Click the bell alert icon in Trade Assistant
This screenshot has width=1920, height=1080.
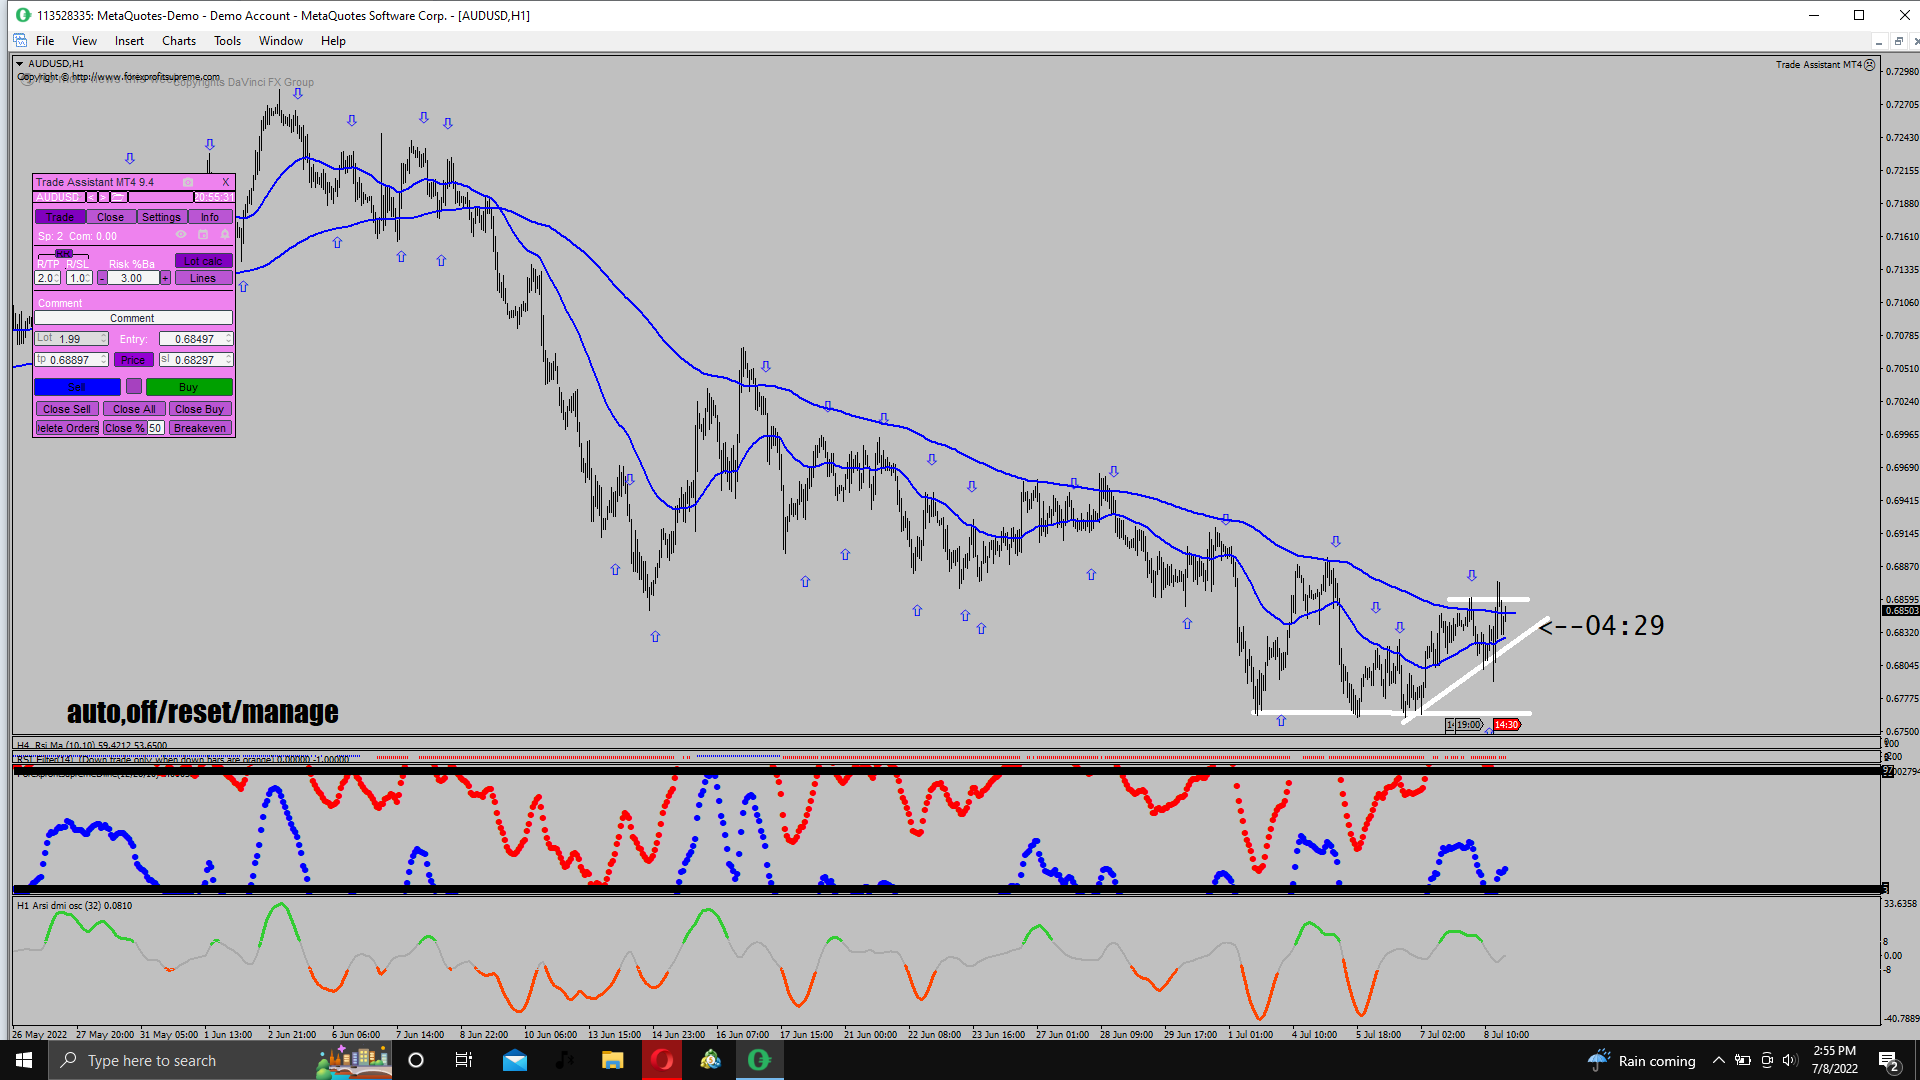(x=225, y=234)
